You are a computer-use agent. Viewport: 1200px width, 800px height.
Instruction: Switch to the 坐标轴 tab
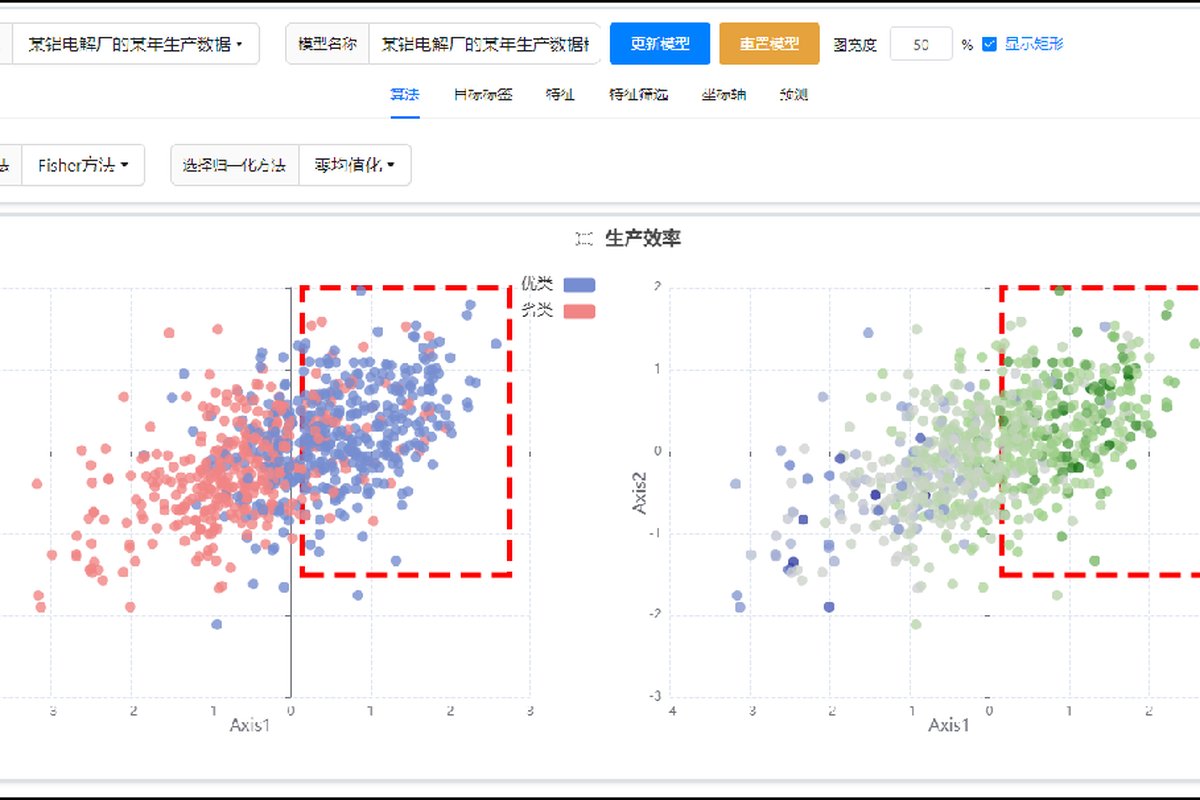pos(723,95)
